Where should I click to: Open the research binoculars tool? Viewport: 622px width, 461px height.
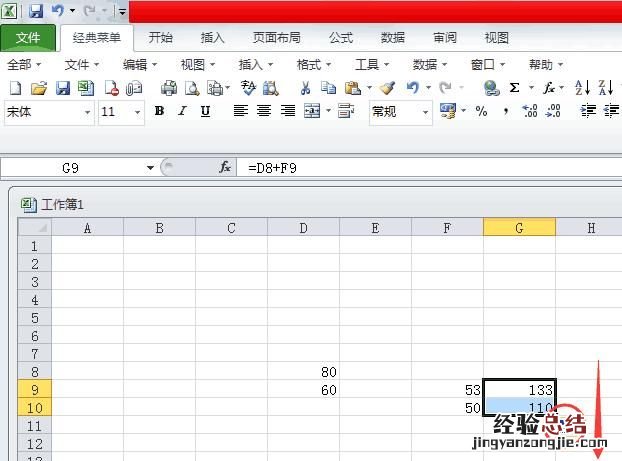tap(271, 88)
